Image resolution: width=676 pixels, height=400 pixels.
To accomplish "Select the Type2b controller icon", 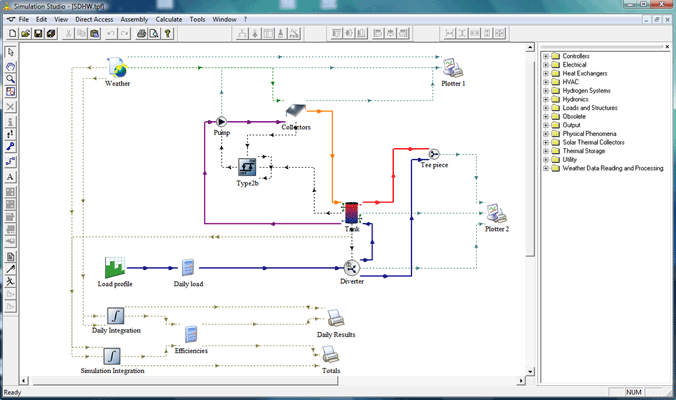I will tap(247, 166).
